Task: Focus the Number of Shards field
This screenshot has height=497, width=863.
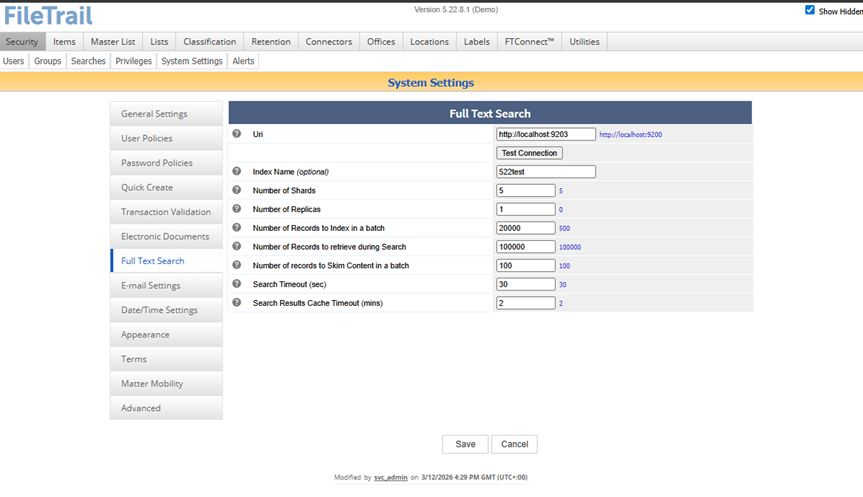Action: [x=526, y=190]
